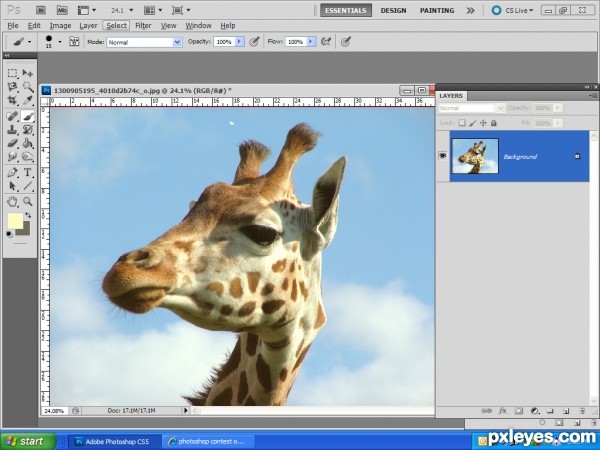The image size is (600, 450).
Task: Add layer mask icon in Layers panel
Action: (518, 411)
